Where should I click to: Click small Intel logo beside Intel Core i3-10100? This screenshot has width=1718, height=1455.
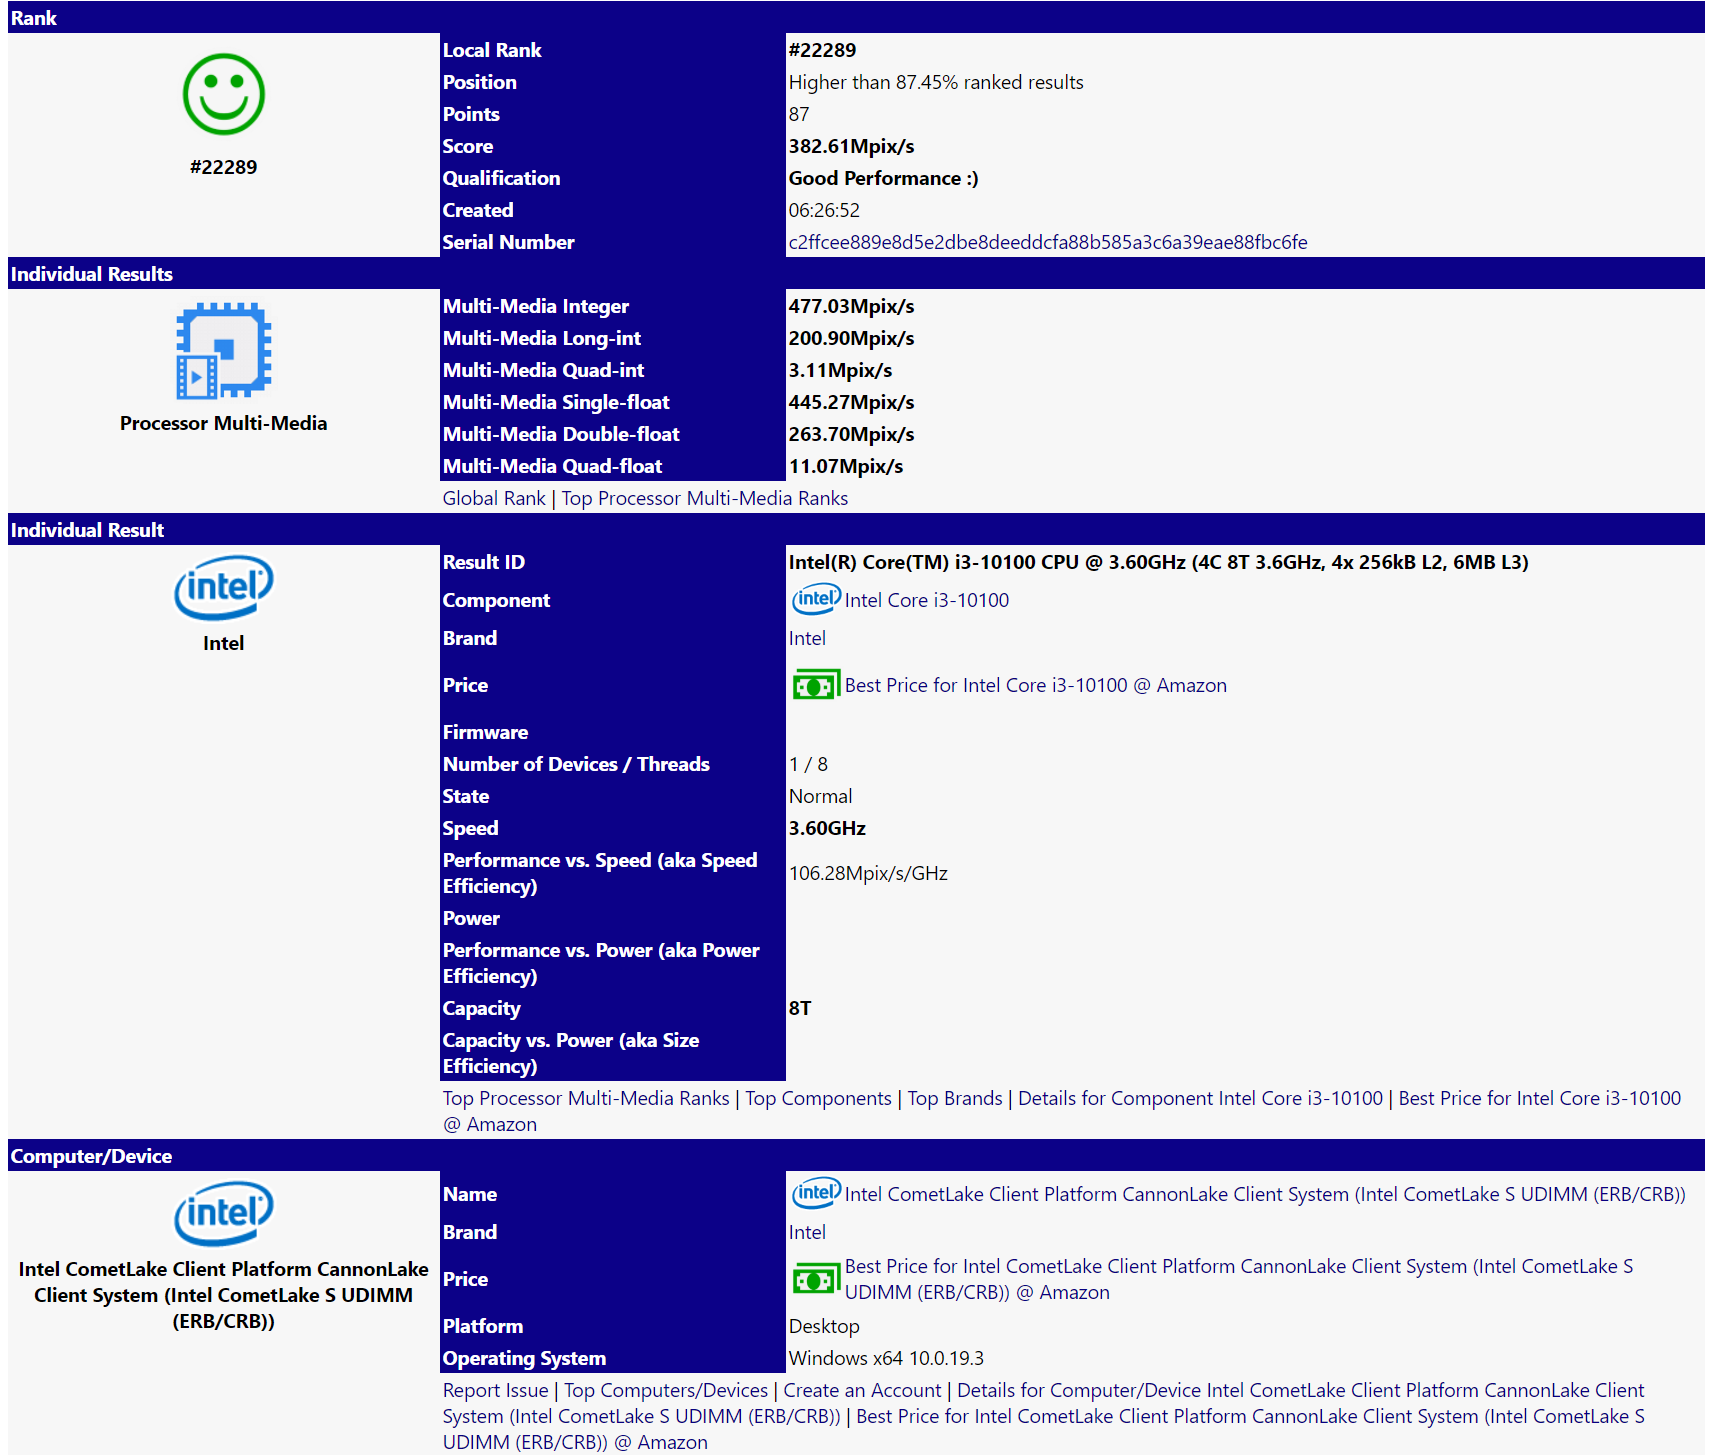816,599
